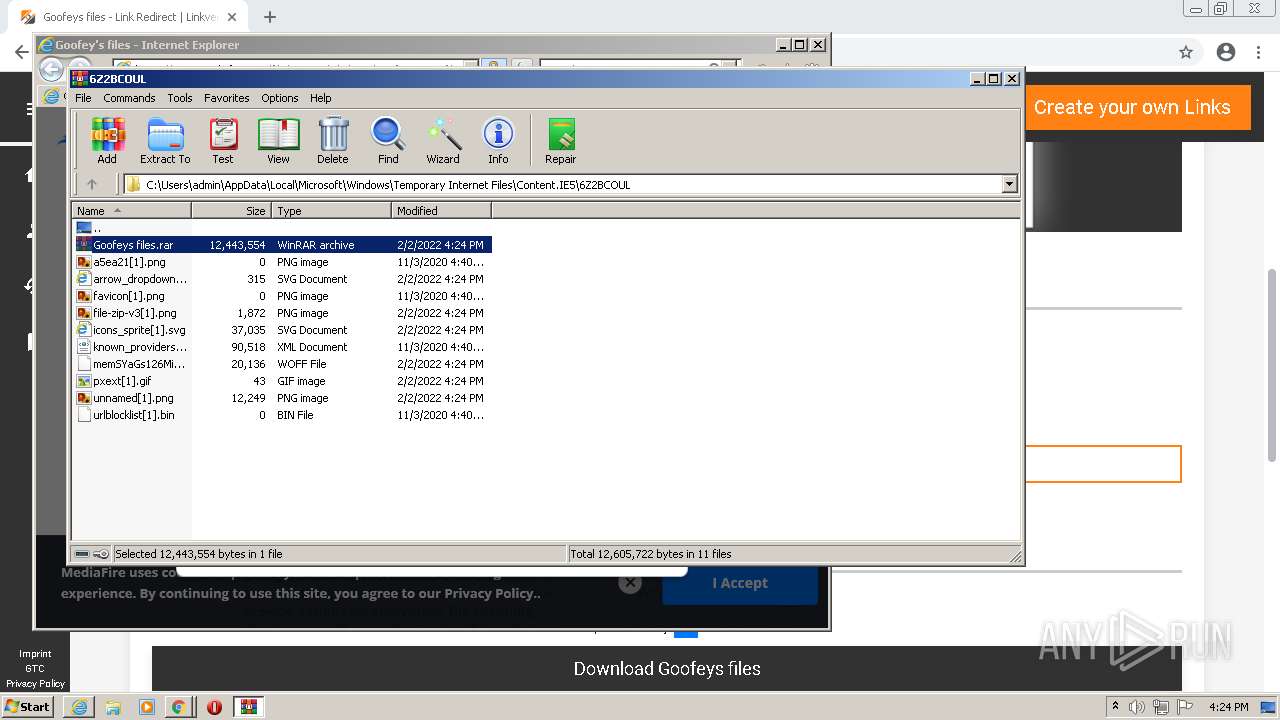Click Imprint link in sidebar
The image size is (1280, 720).
(35, 654)
